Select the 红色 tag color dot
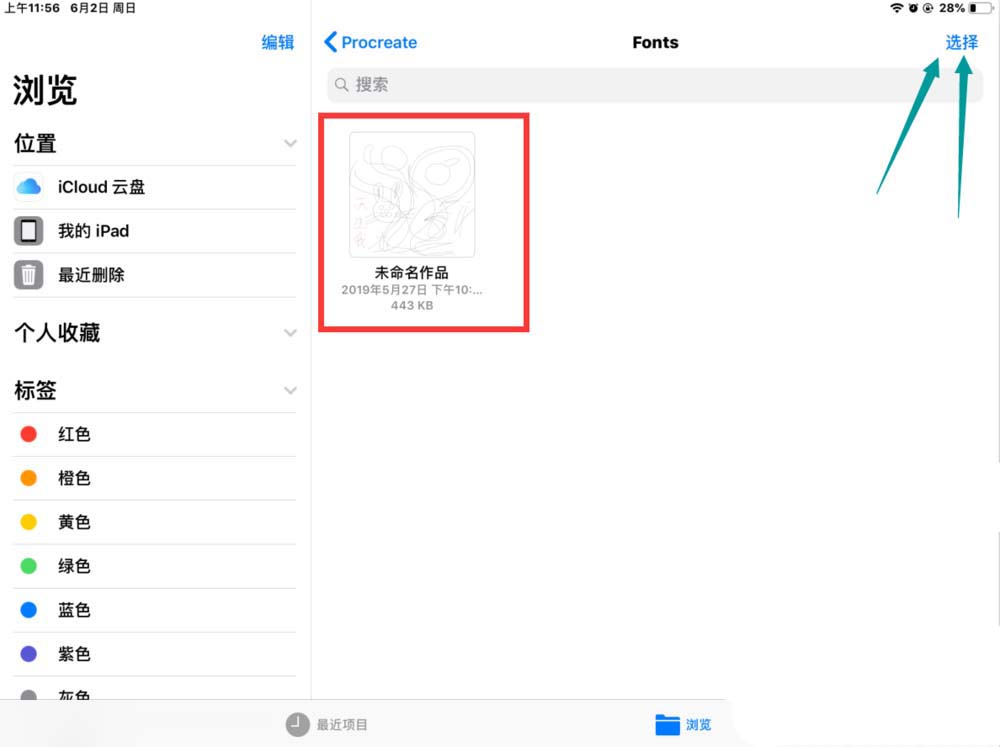1000x747 pixels. [29, 434]
